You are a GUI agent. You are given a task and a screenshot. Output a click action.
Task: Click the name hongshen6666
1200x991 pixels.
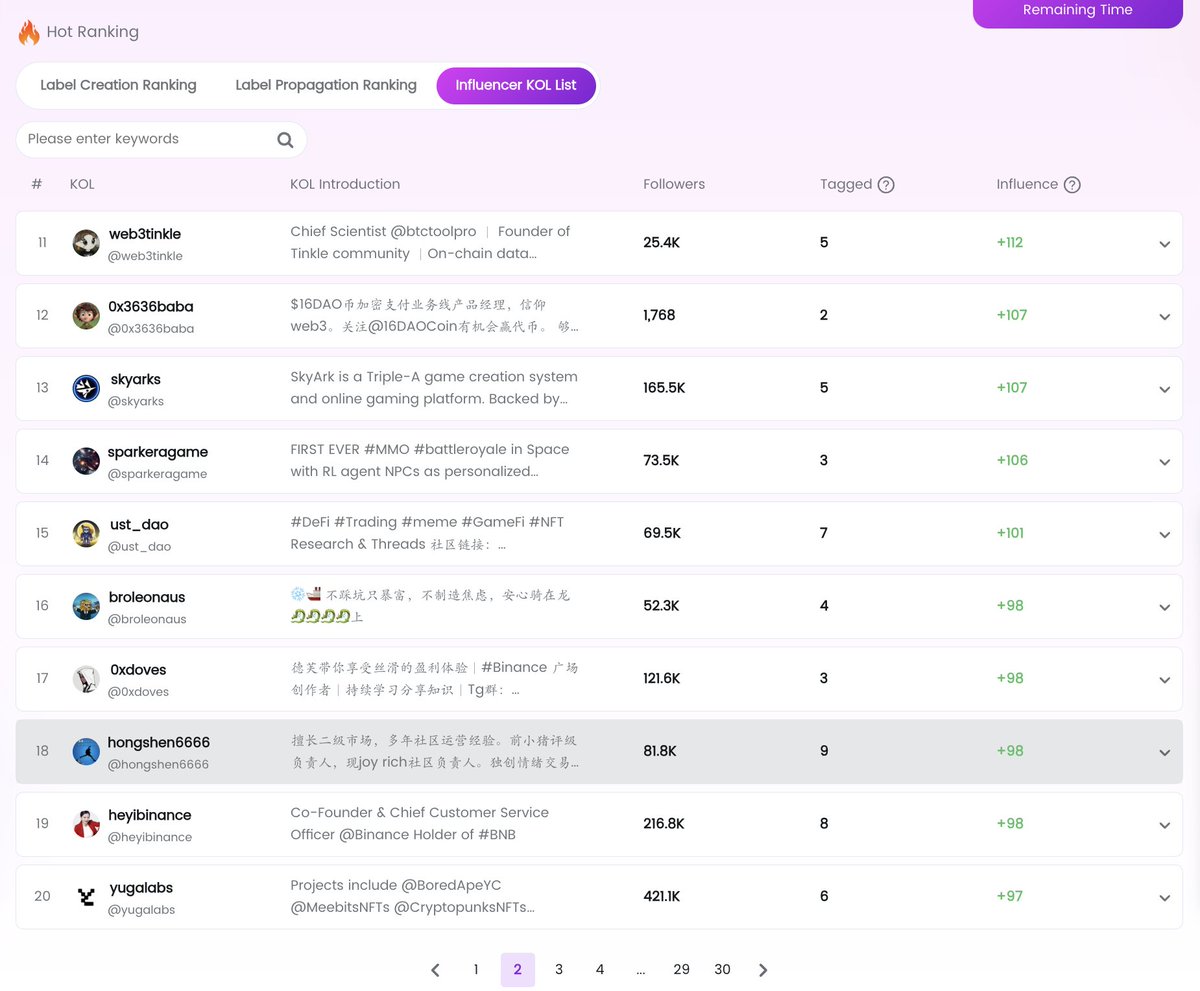pos(159,743)
